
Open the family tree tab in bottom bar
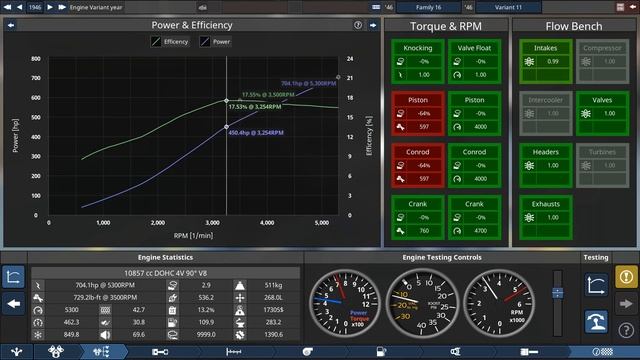point(16,352)
